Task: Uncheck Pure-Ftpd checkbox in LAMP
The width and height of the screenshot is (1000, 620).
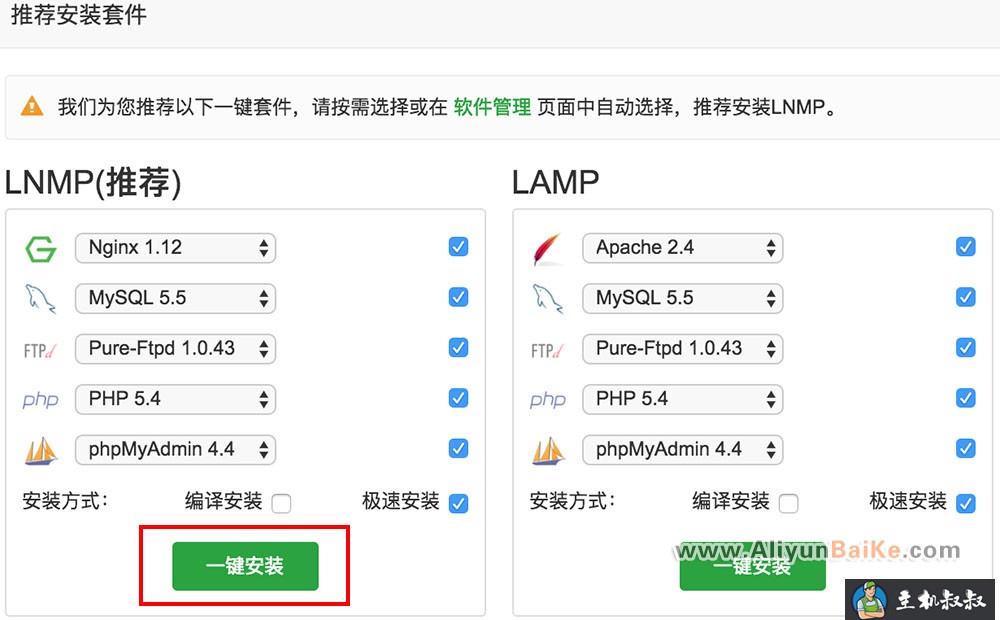Action: pyautogui.click(x=966, y=348)
